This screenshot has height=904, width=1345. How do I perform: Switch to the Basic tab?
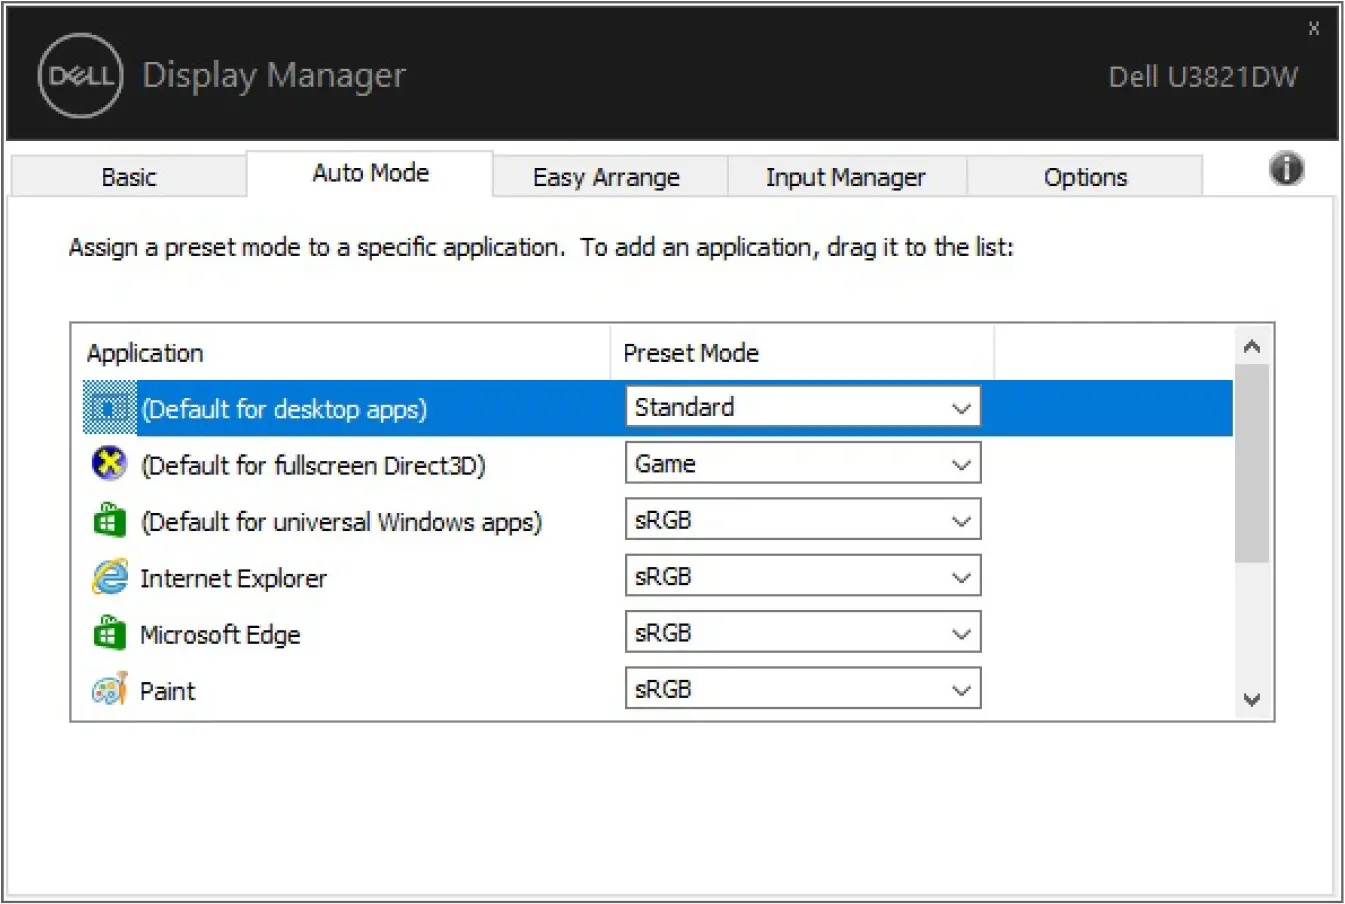pos(128,177)
